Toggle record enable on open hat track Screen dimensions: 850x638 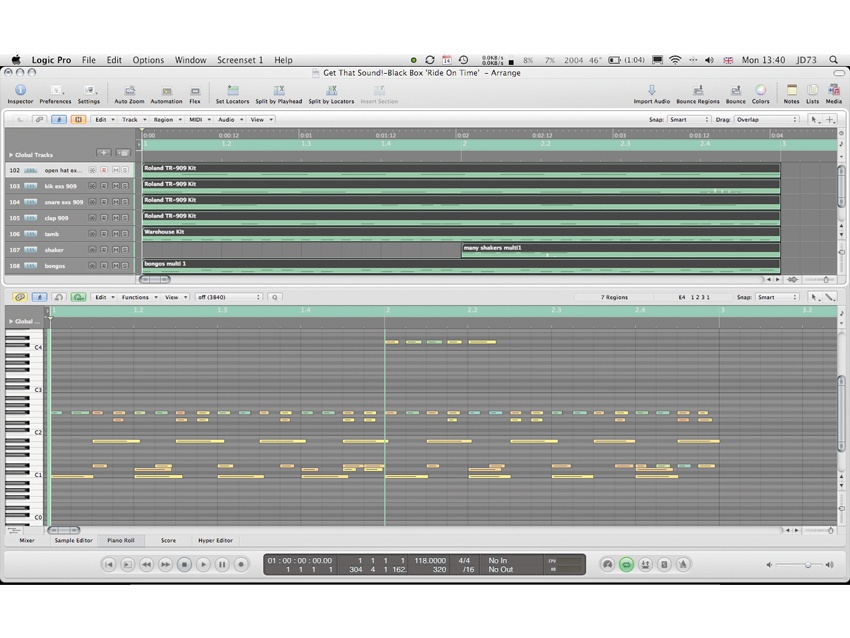tap(104, 170)
